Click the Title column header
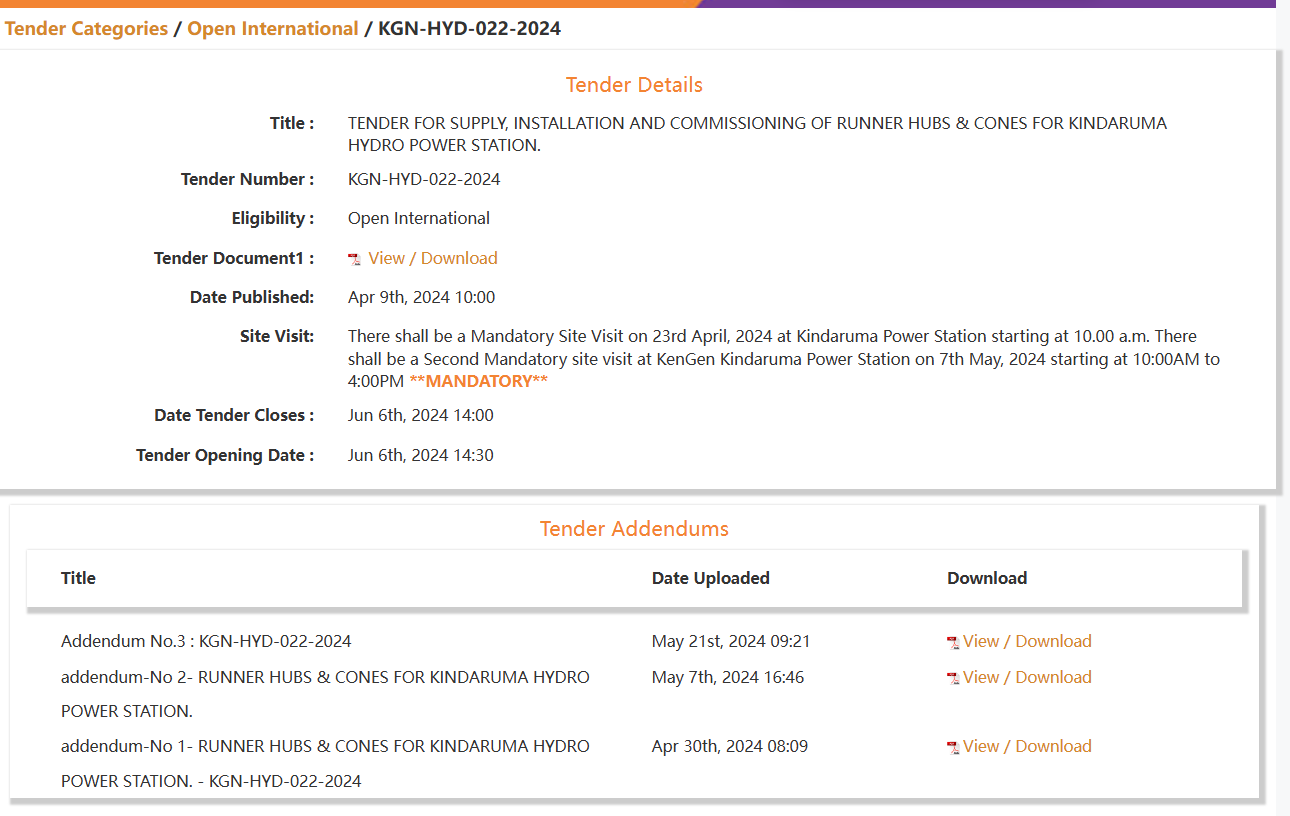 pyautogui.click(x=78, y=578)
